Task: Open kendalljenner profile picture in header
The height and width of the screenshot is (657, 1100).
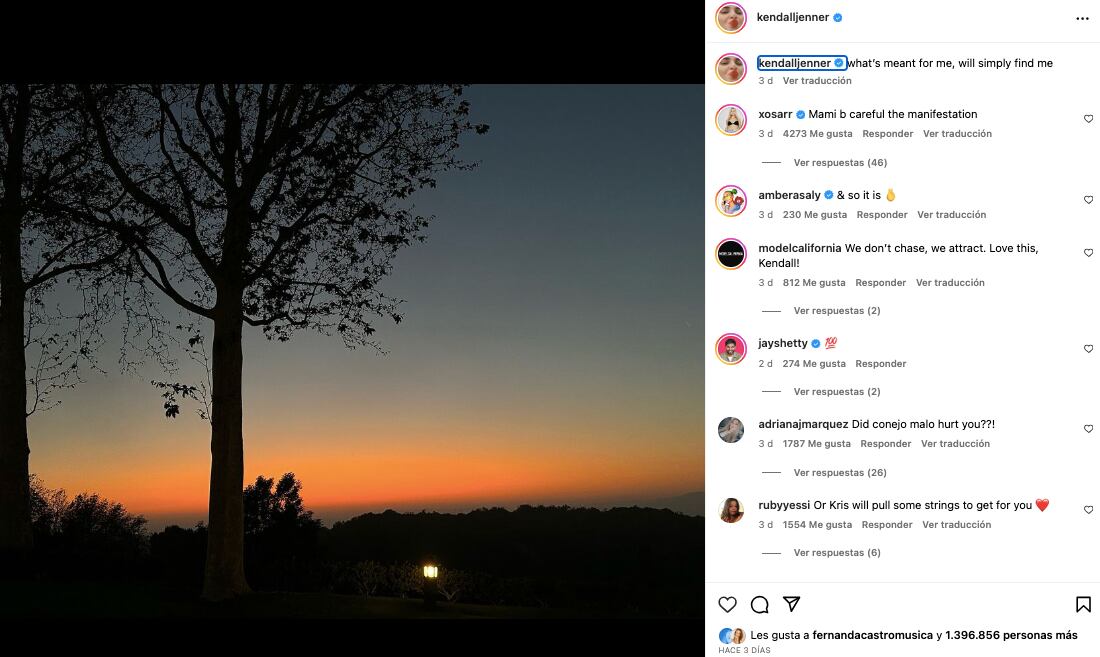Action: pos(731,18)
